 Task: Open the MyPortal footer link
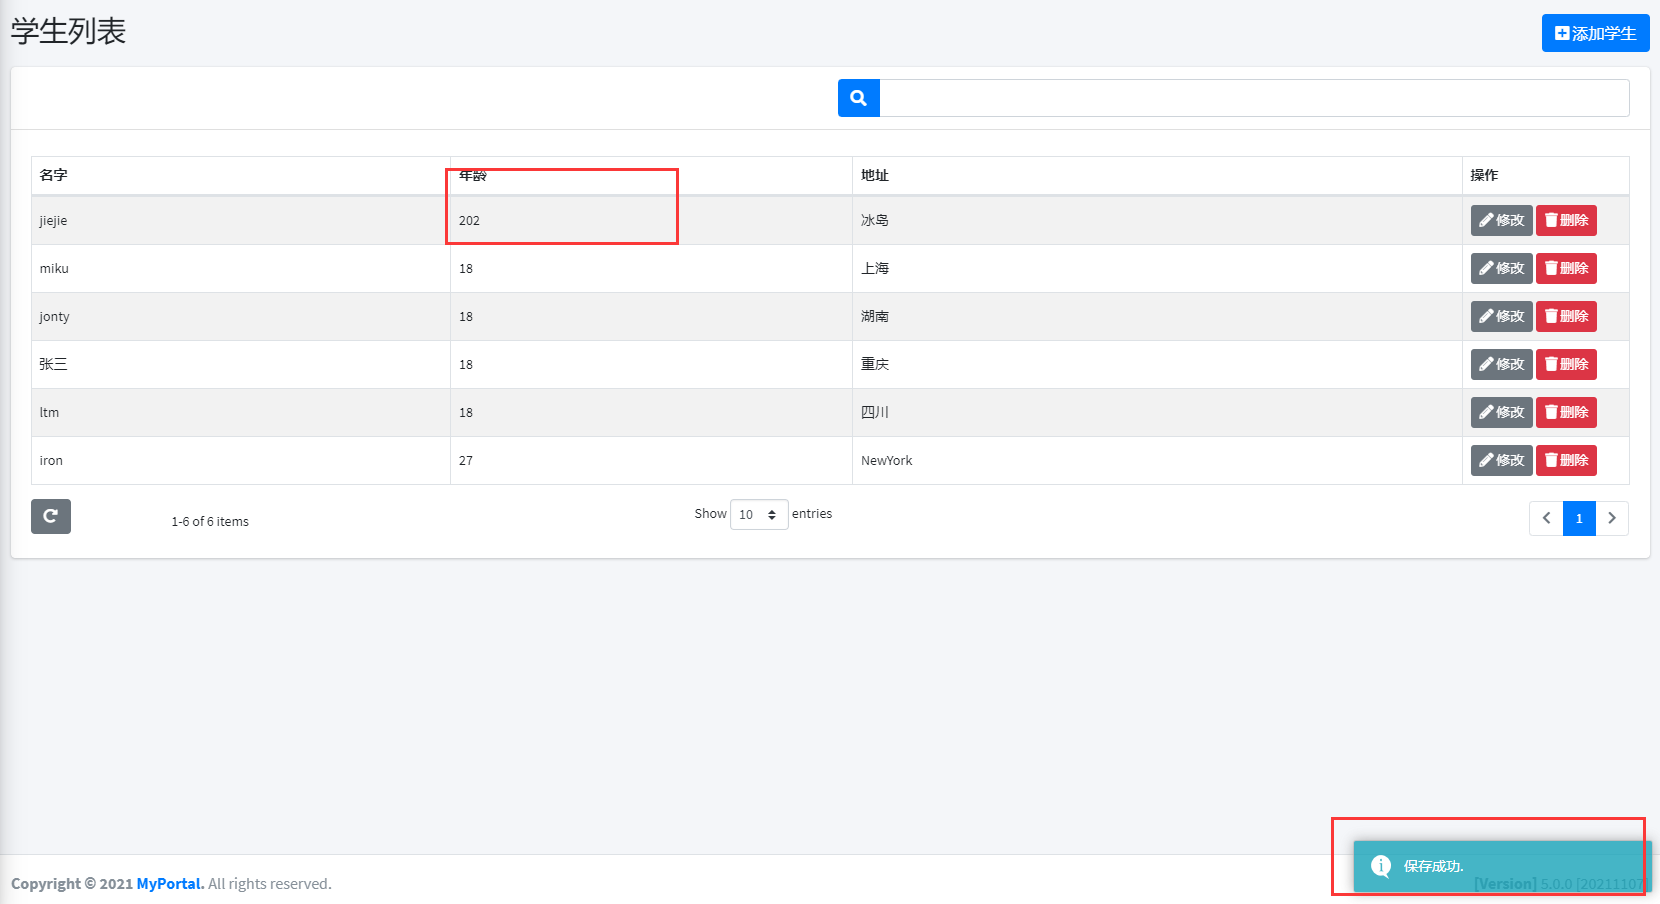pos(169,883)
